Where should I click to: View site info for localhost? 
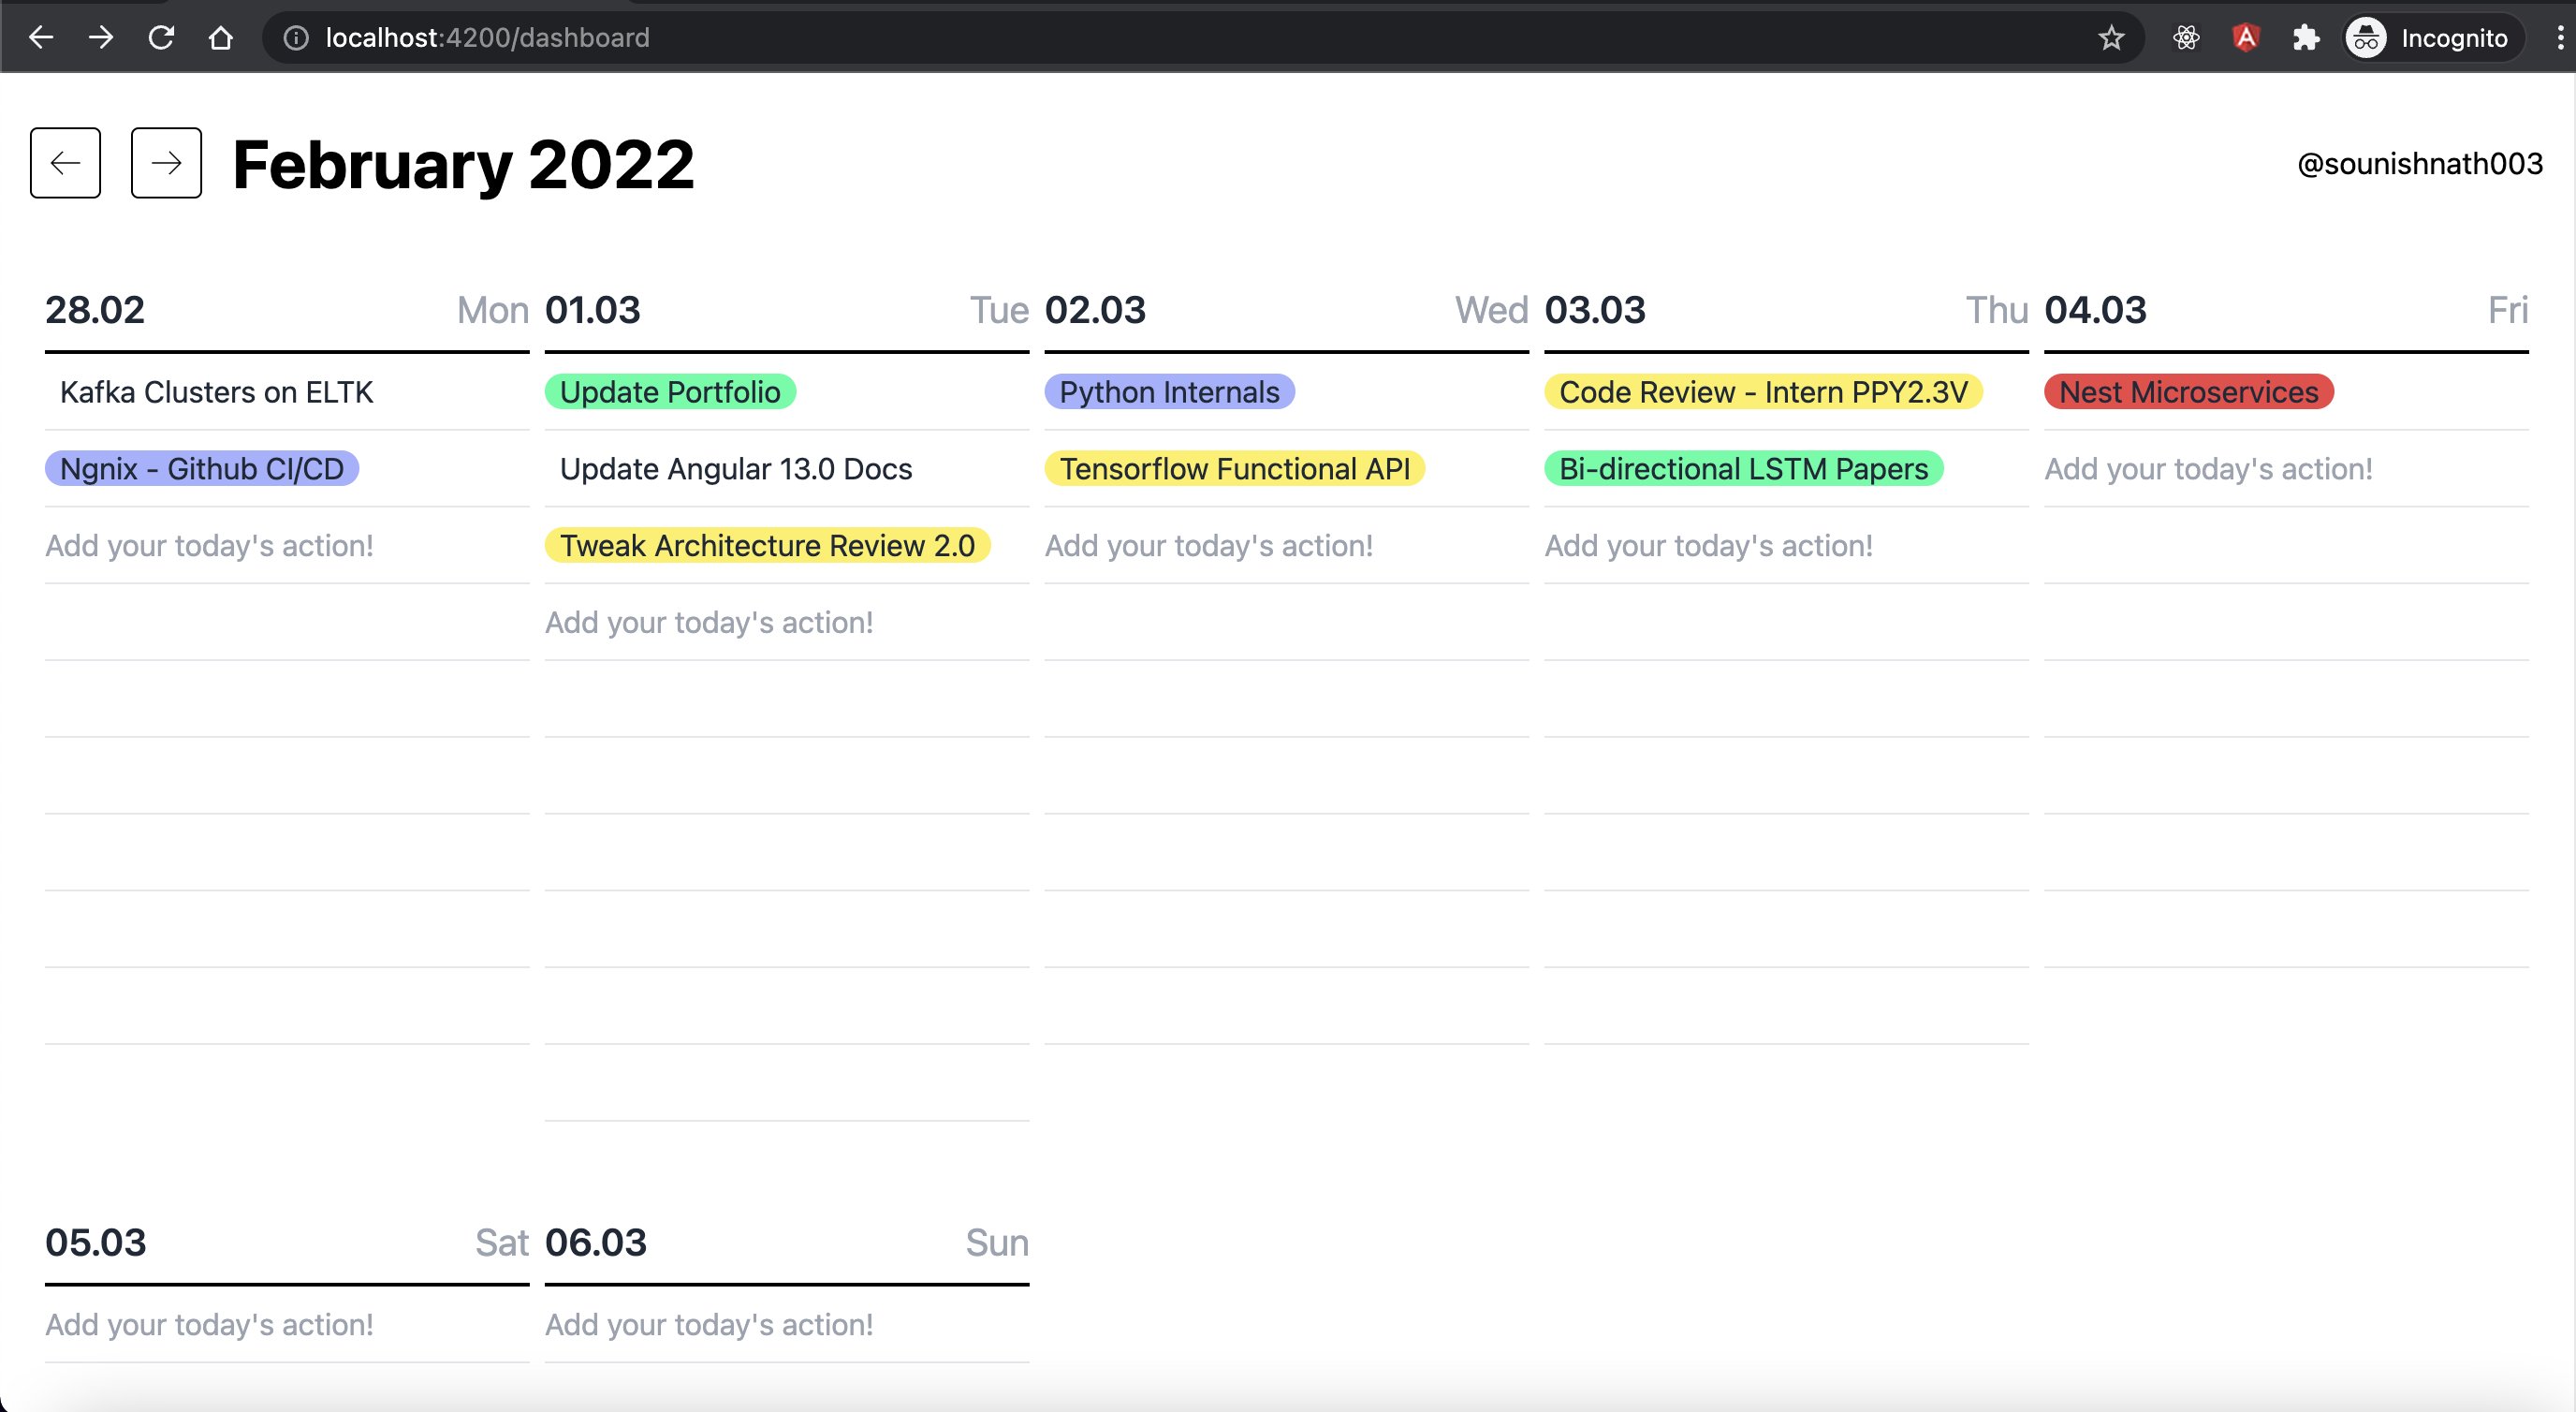click(296, 38)
